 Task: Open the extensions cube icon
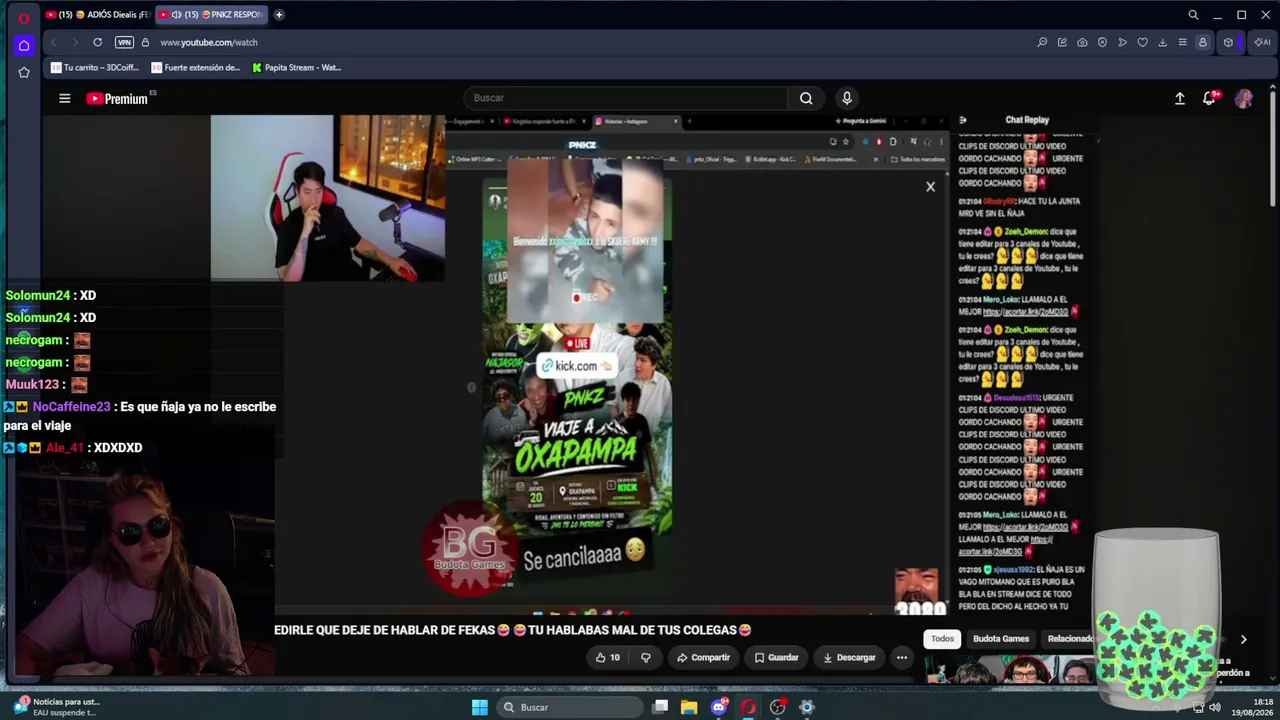coord(1228,42)
